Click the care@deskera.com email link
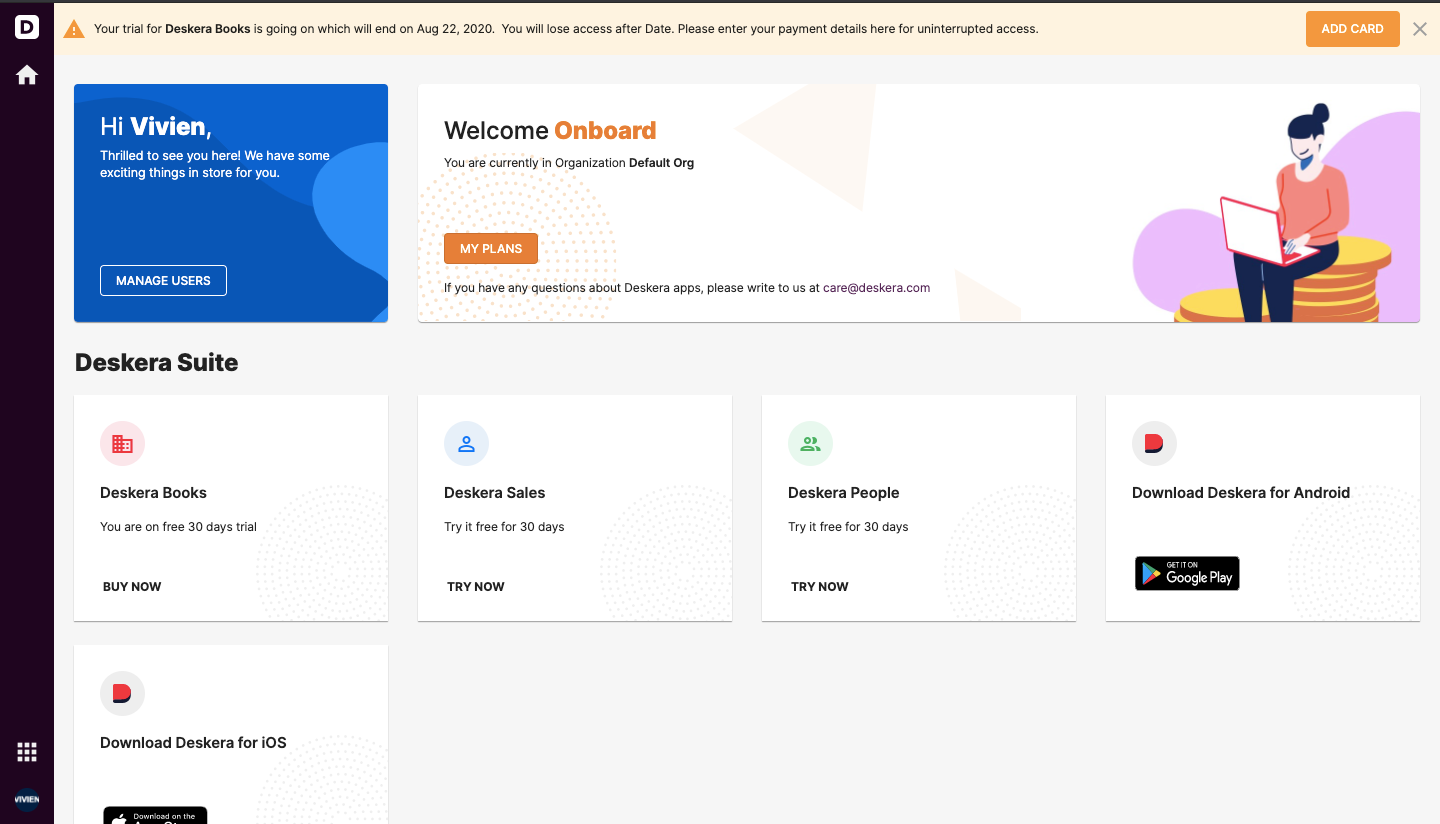 click(x=876, y=288)
